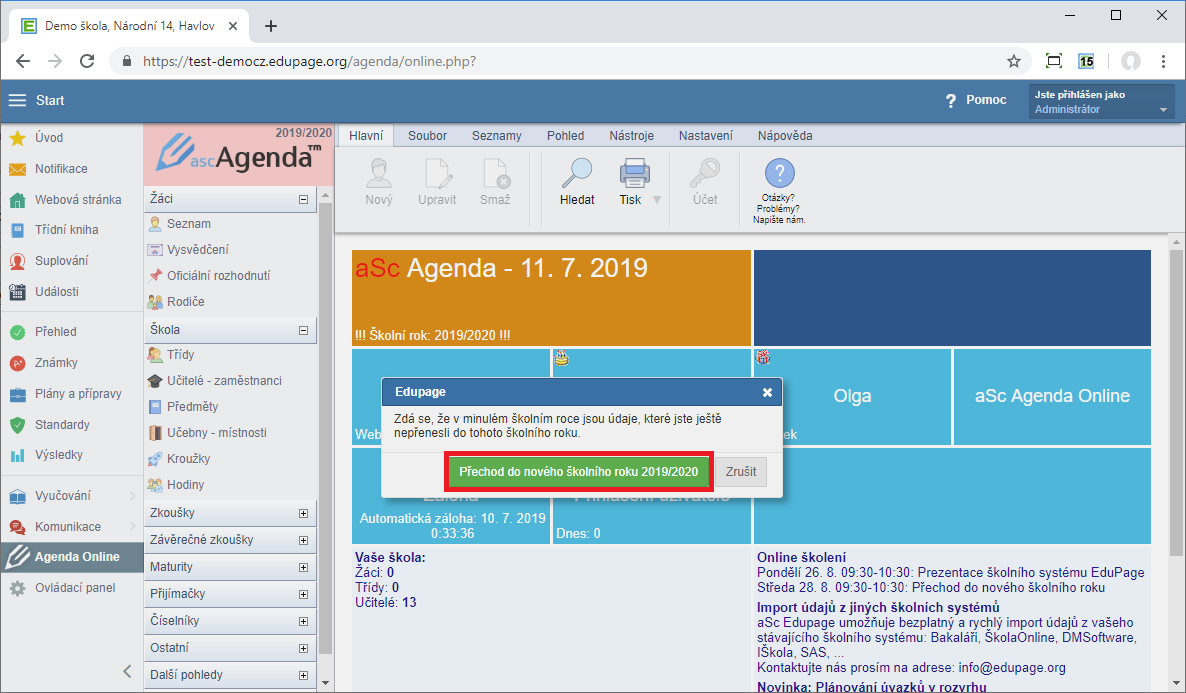Image resolution: width=1186 pixels, height=693 pixels.
Task: Click the Suplování icon
Action: click(17, 261)
